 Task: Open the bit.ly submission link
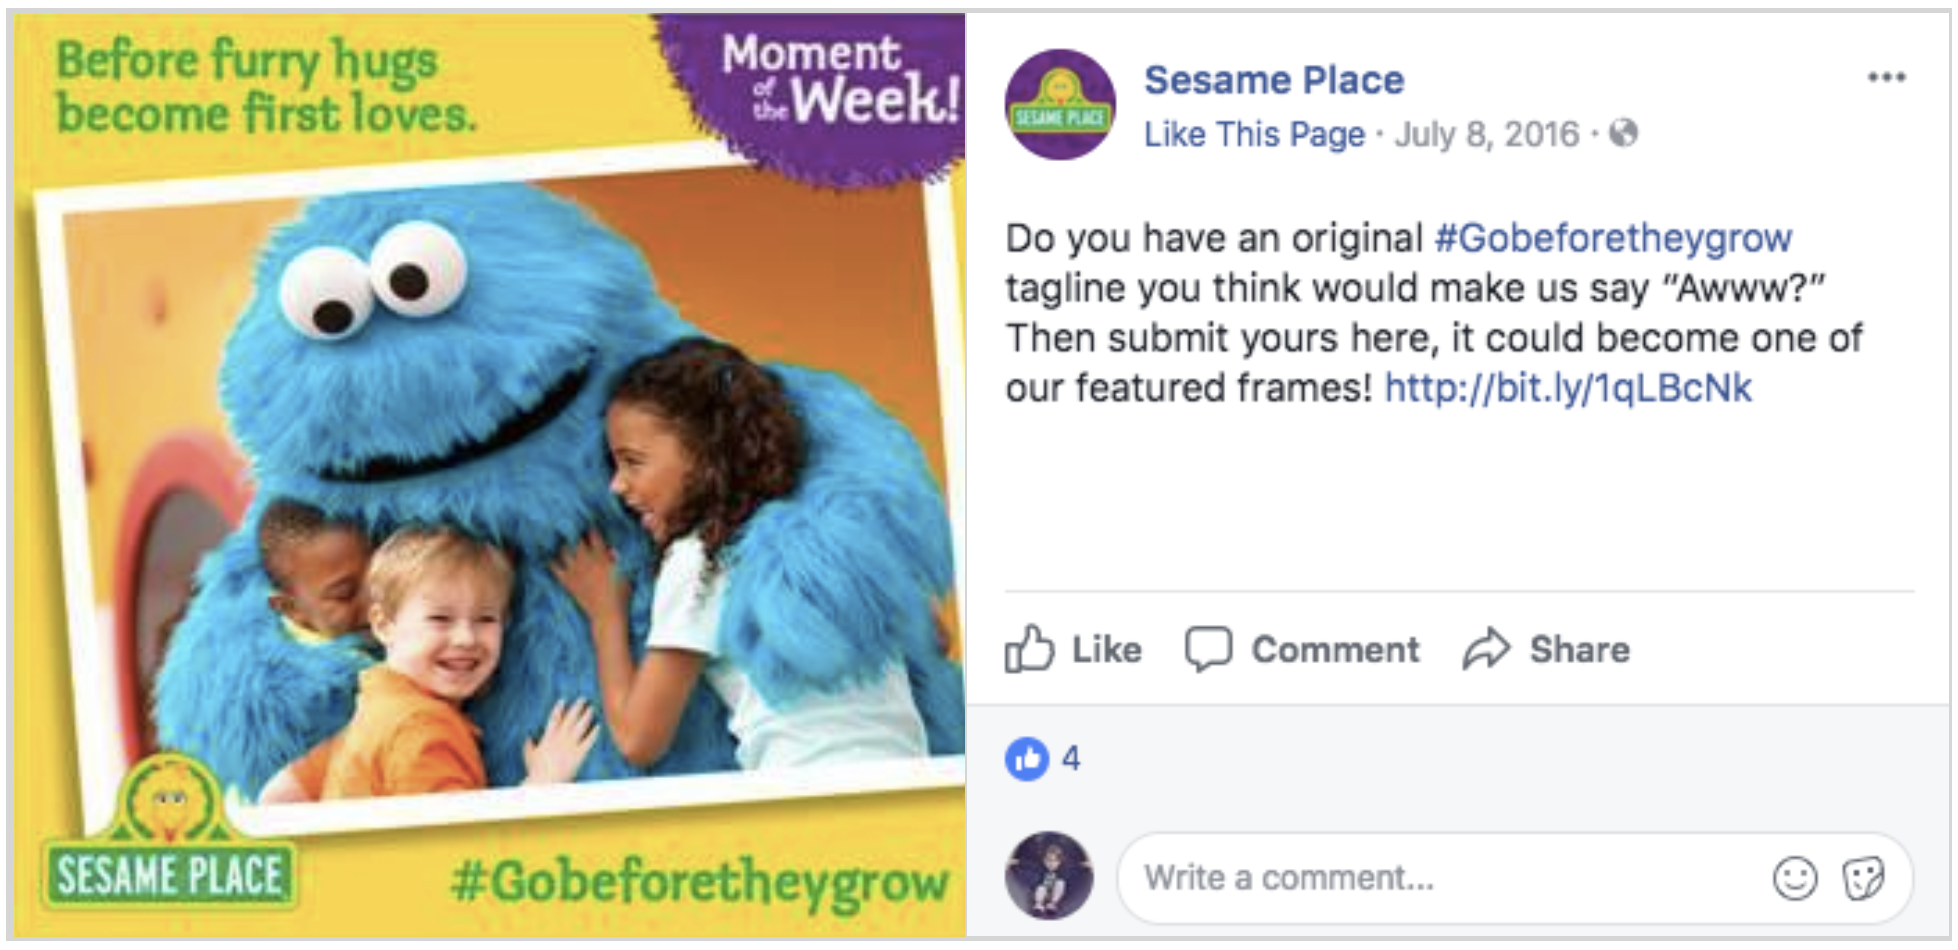1568,388
